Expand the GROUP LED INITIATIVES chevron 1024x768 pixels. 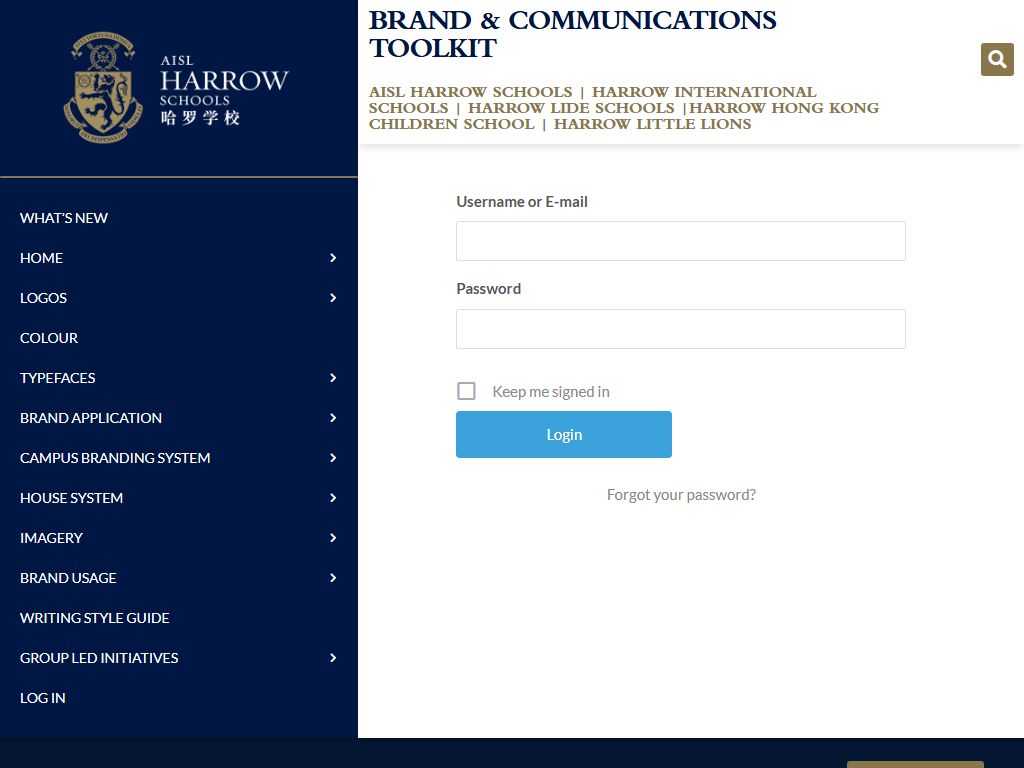333,658
